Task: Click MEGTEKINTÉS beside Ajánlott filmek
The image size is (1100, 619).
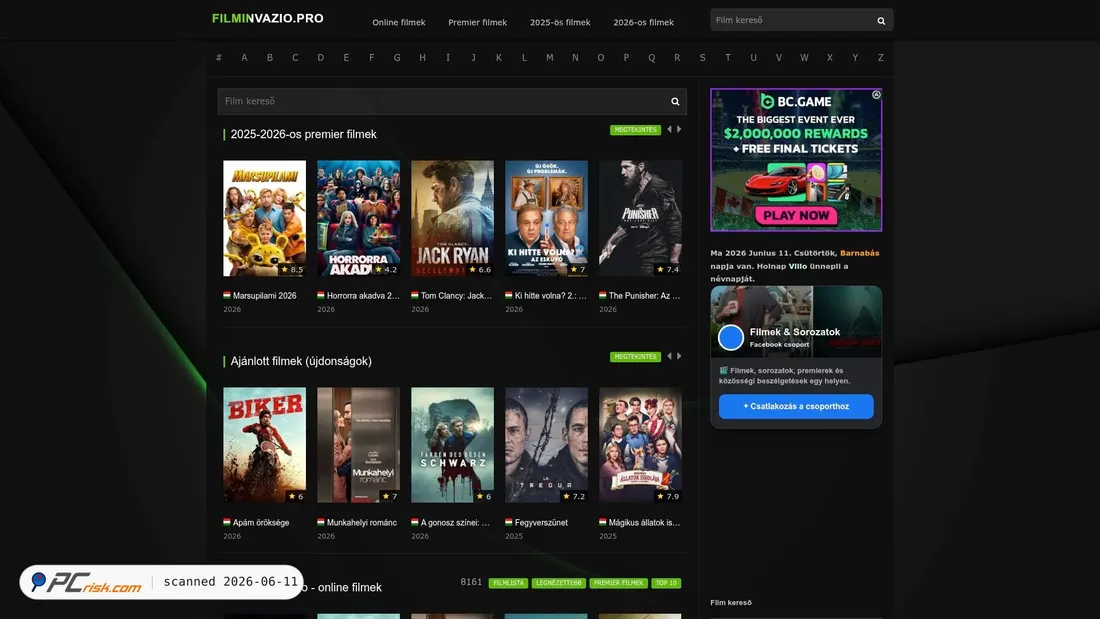Action: tap(635, 357)
